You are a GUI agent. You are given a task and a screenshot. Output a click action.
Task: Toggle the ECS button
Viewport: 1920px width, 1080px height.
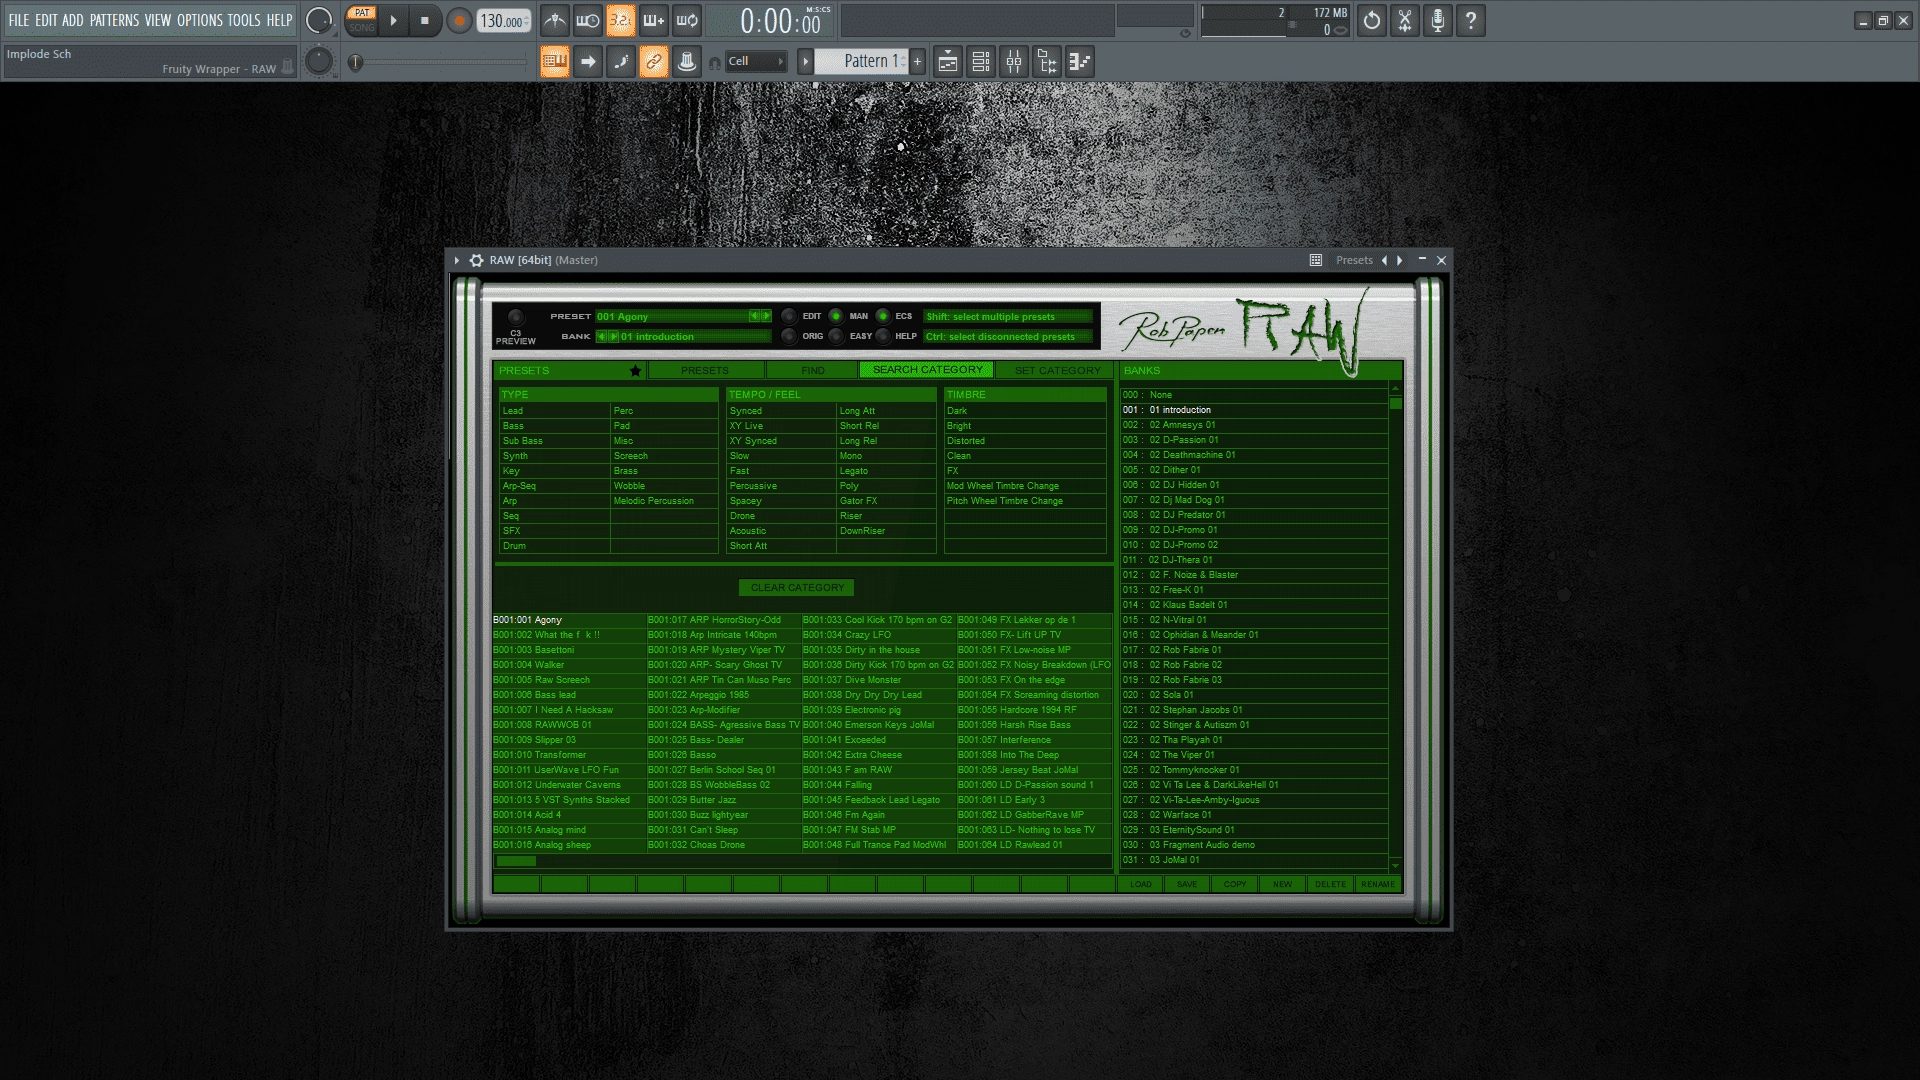coord(883,316)
